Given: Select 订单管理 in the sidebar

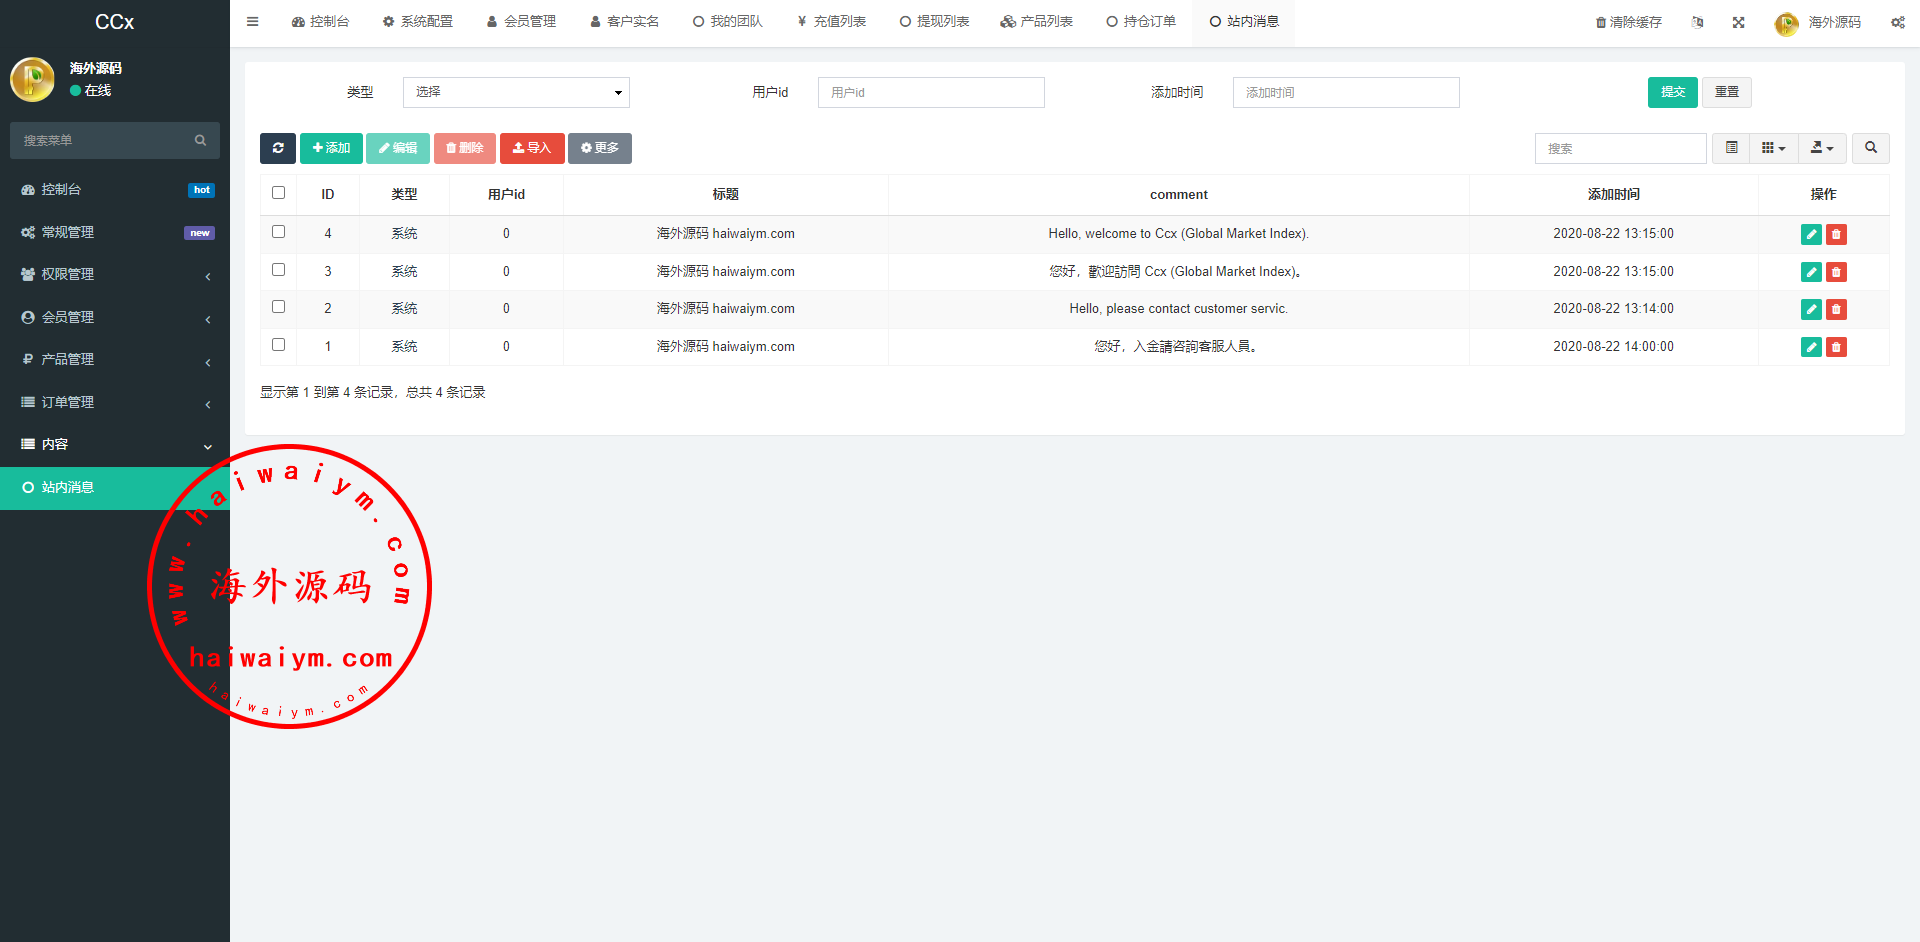Looking at the screenshot, I should 115,402.
